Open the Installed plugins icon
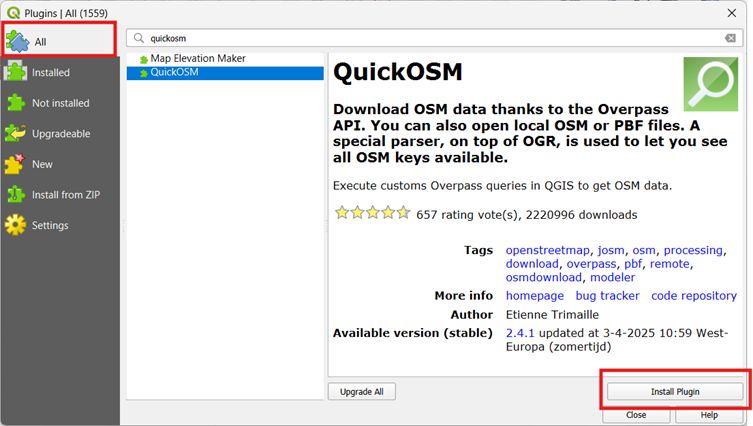Viewport: 753px width, 426px height. pyautogui.click(x=16, y=72)
